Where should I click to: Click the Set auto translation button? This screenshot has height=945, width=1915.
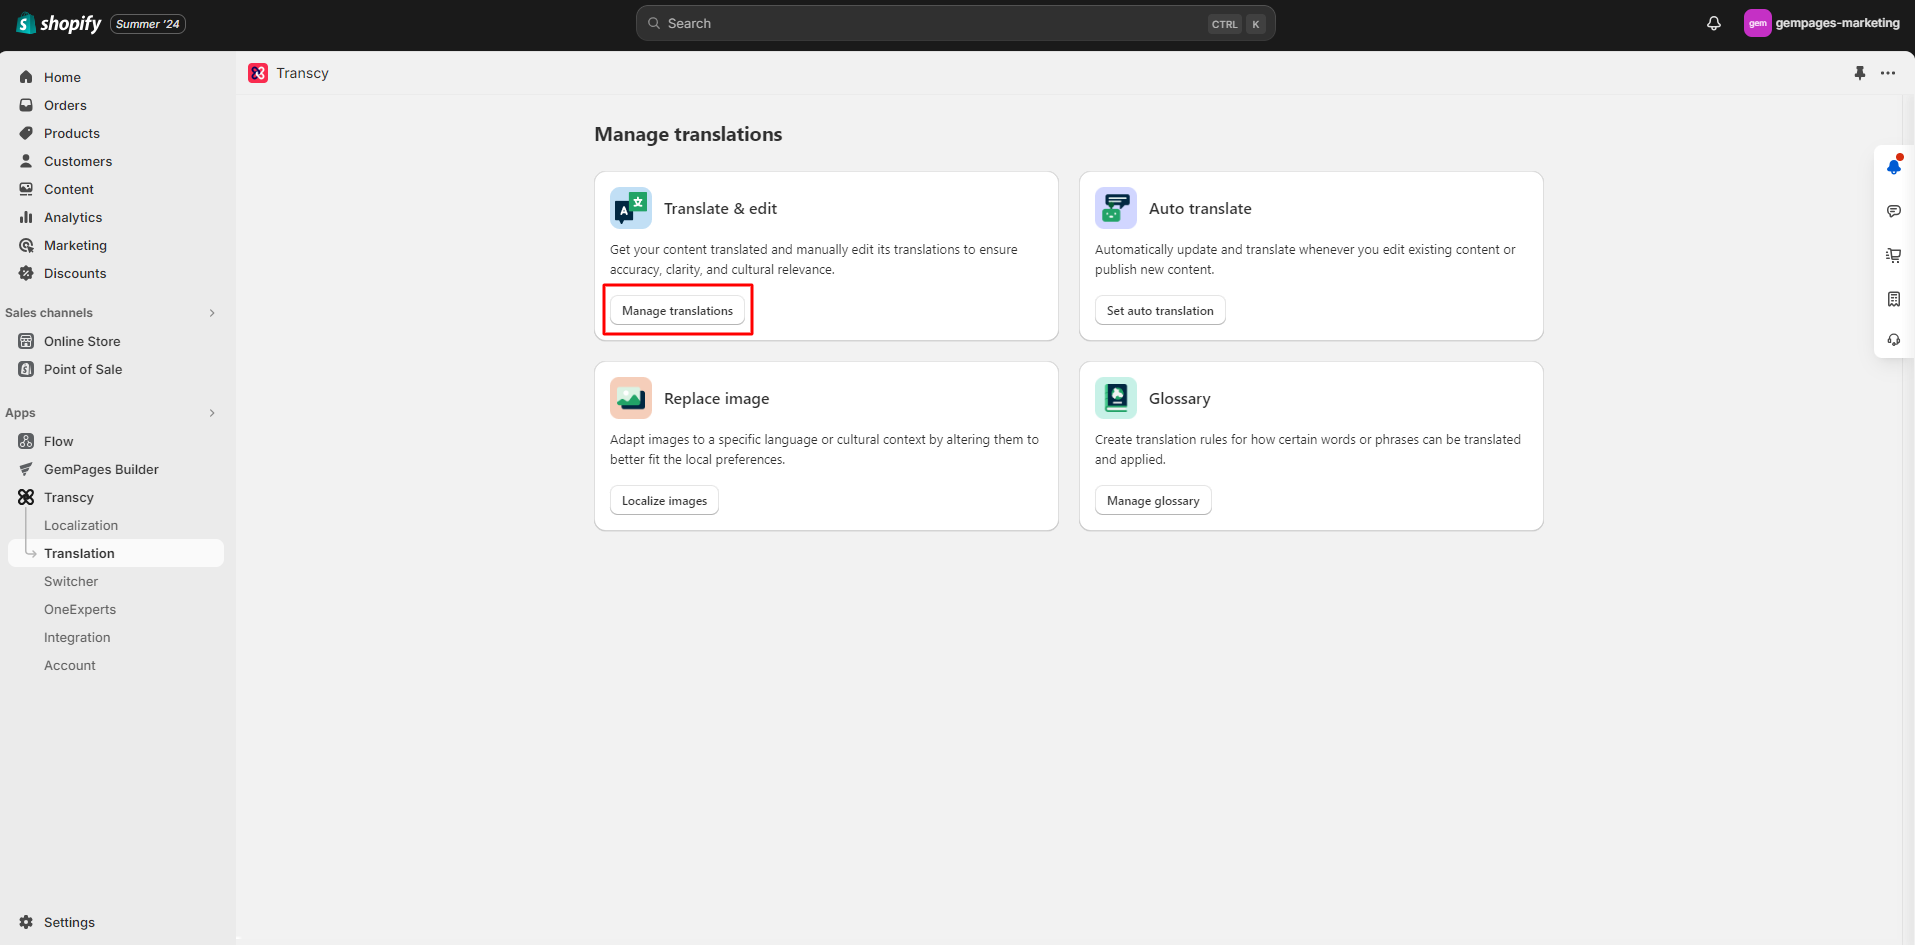pyautogui.click(x=1159, y=311)
